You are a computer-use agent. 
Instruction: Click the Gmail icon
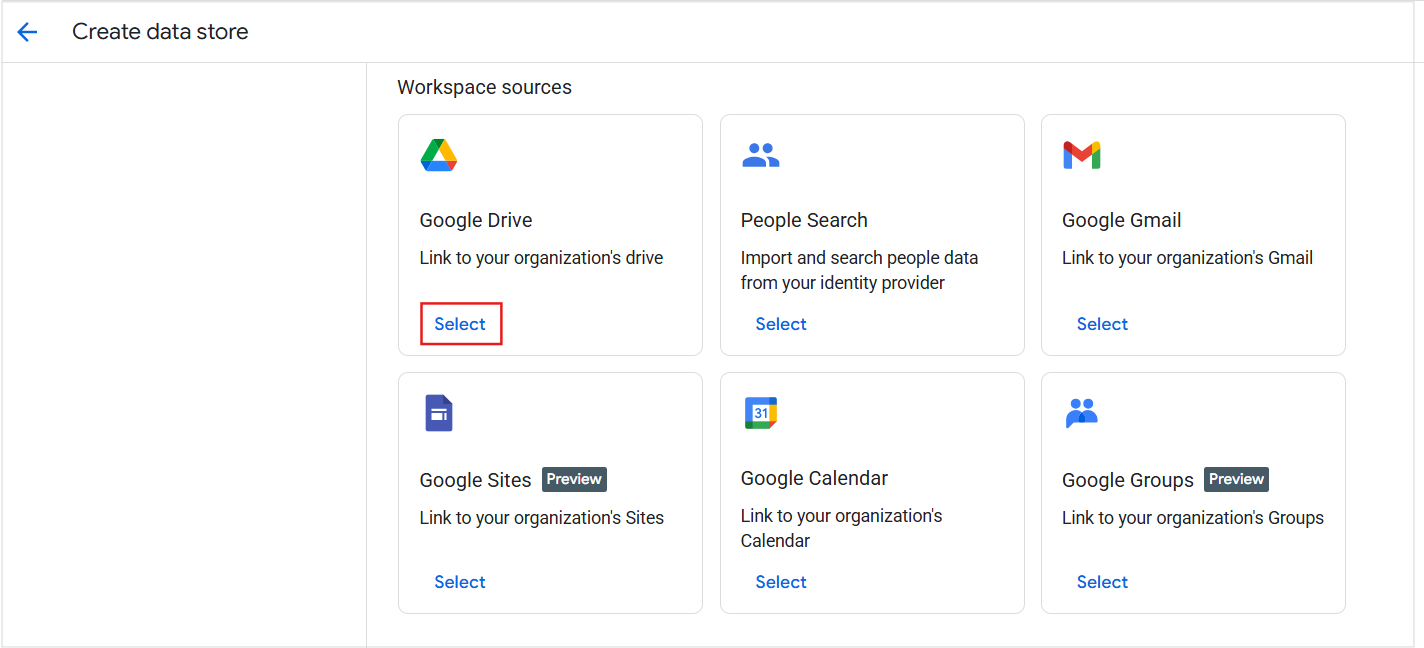[x=1083, y=155]
